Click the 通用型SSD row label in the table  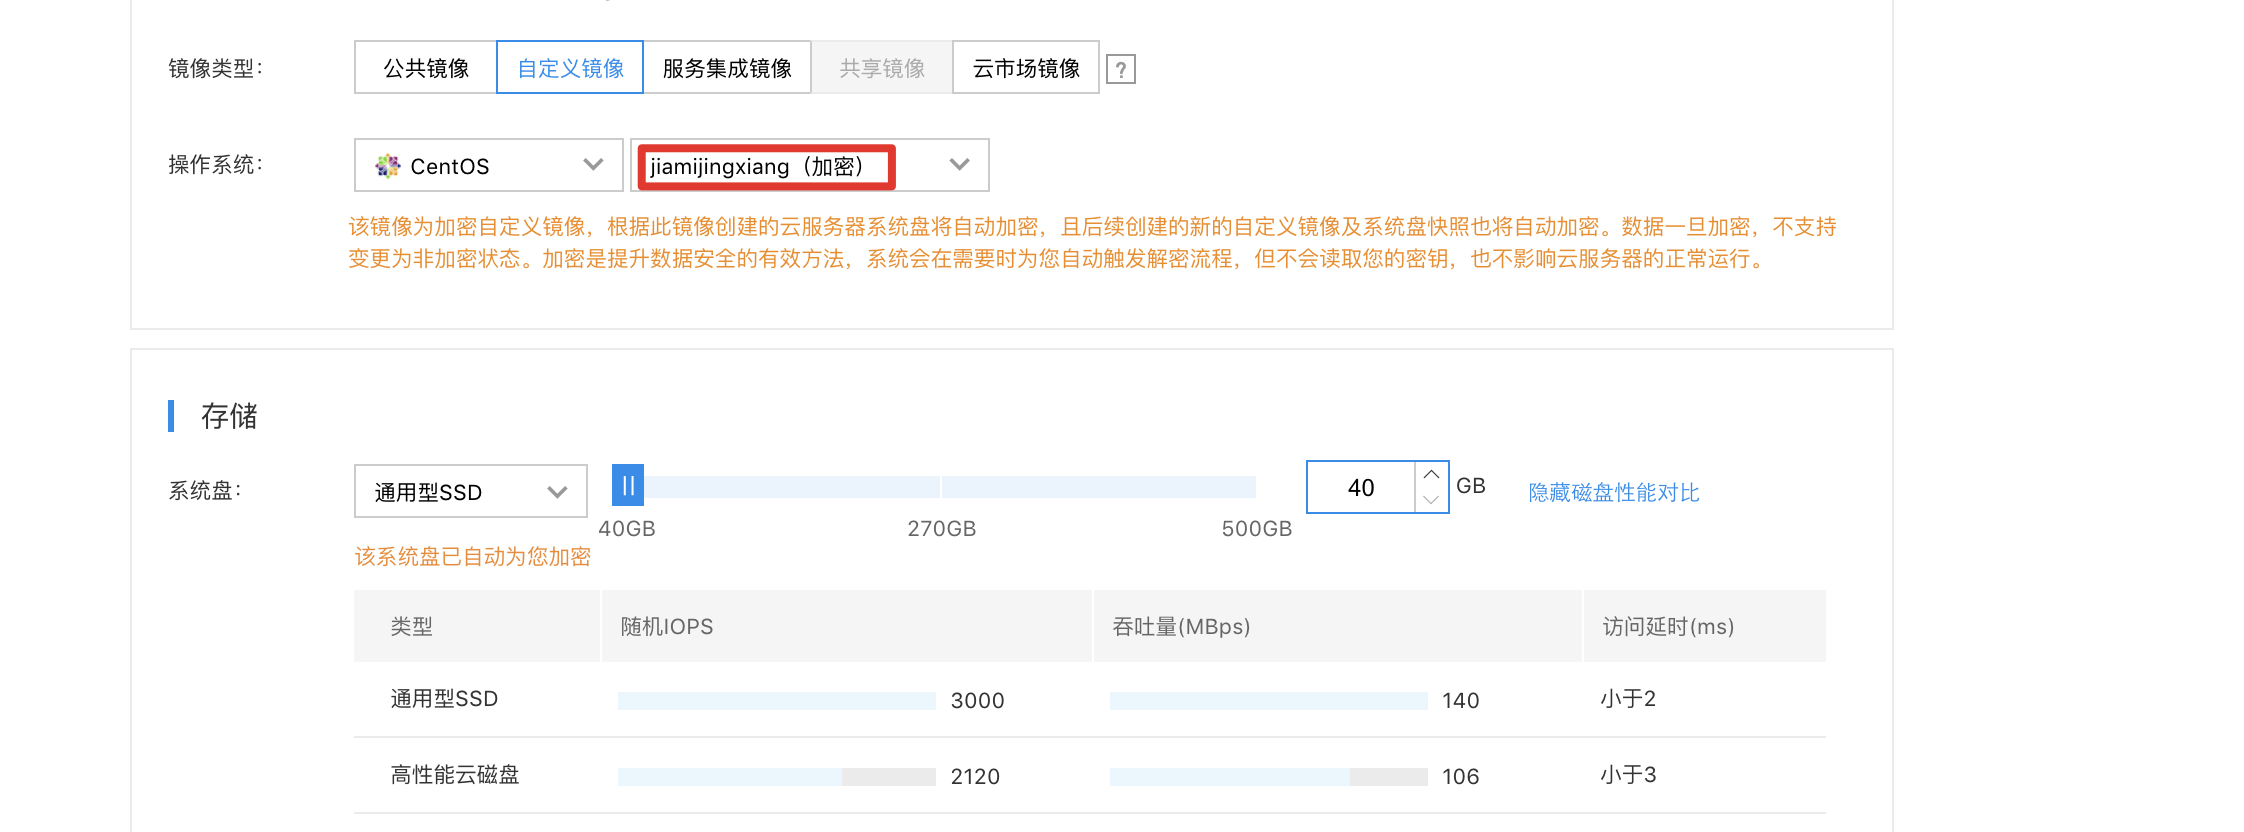tap(444, 698)
